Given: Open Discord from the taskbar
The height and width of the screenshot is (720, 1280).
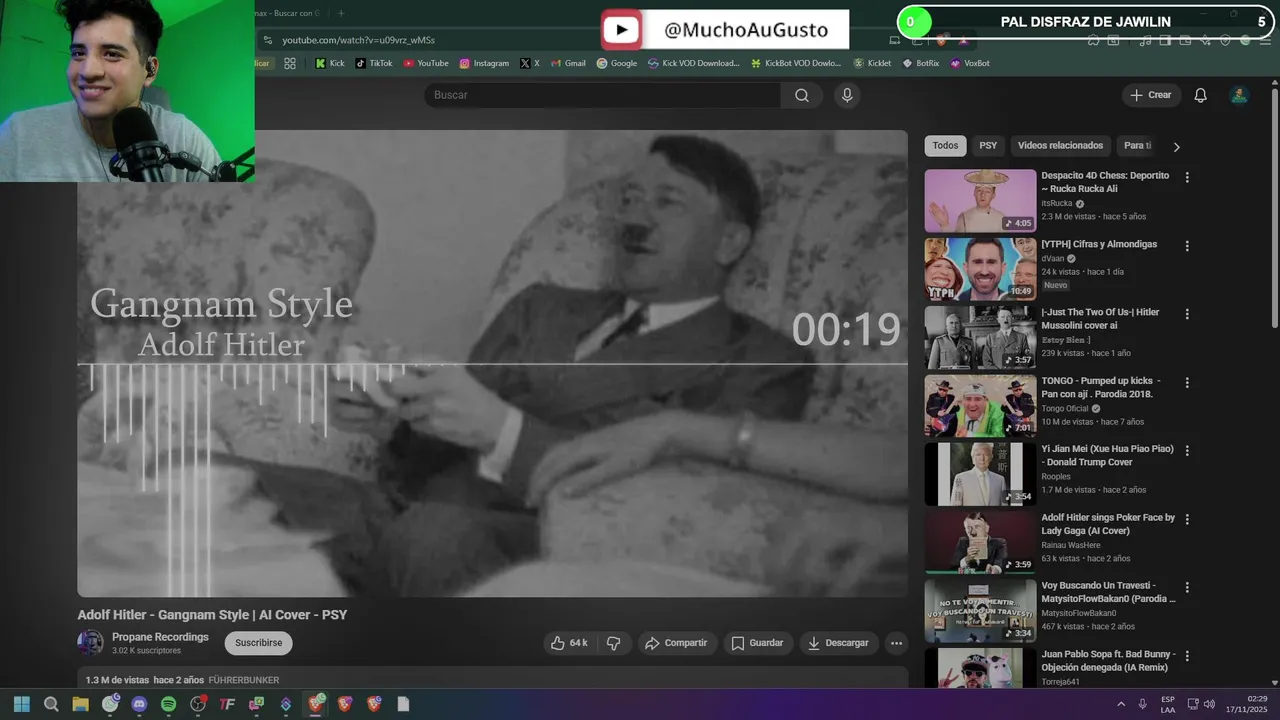Looking at the screenshot, I should (x=139, y=704).
